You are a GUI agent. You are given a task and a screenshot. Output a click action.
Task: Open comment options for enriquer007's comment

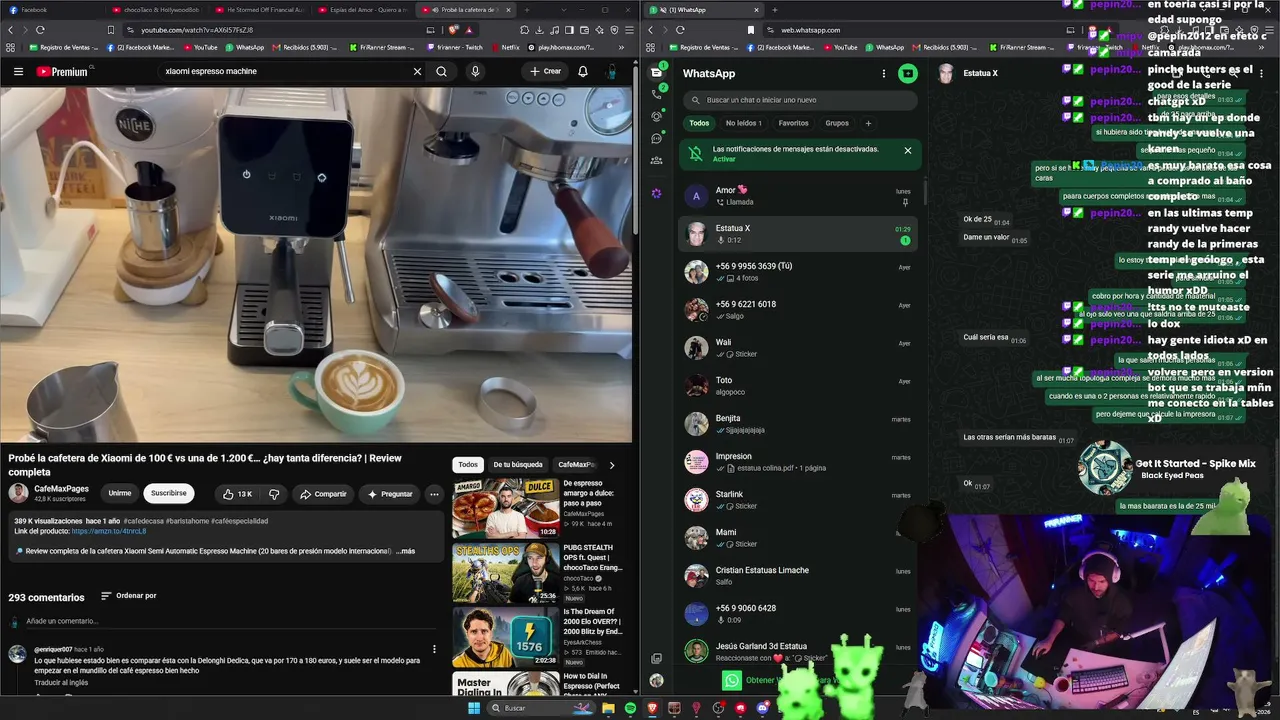tap(434, 649)
